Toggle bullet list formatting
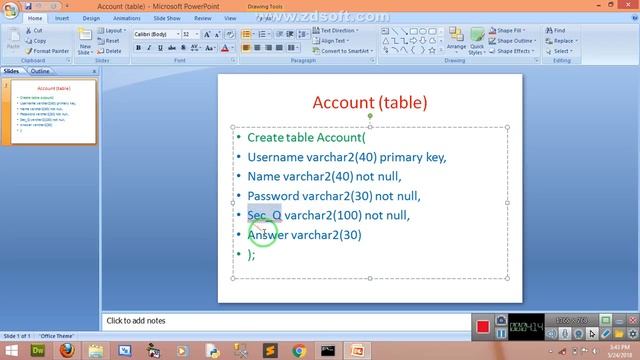 (x=247, y=34)
